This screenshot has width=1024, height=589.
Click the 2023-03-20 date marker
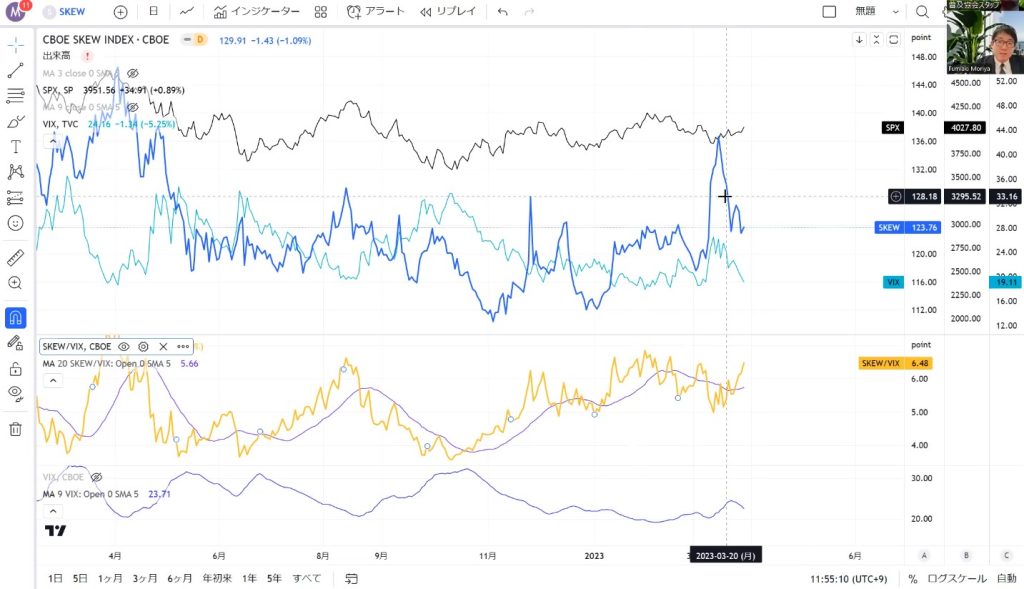tap(726, 556)
